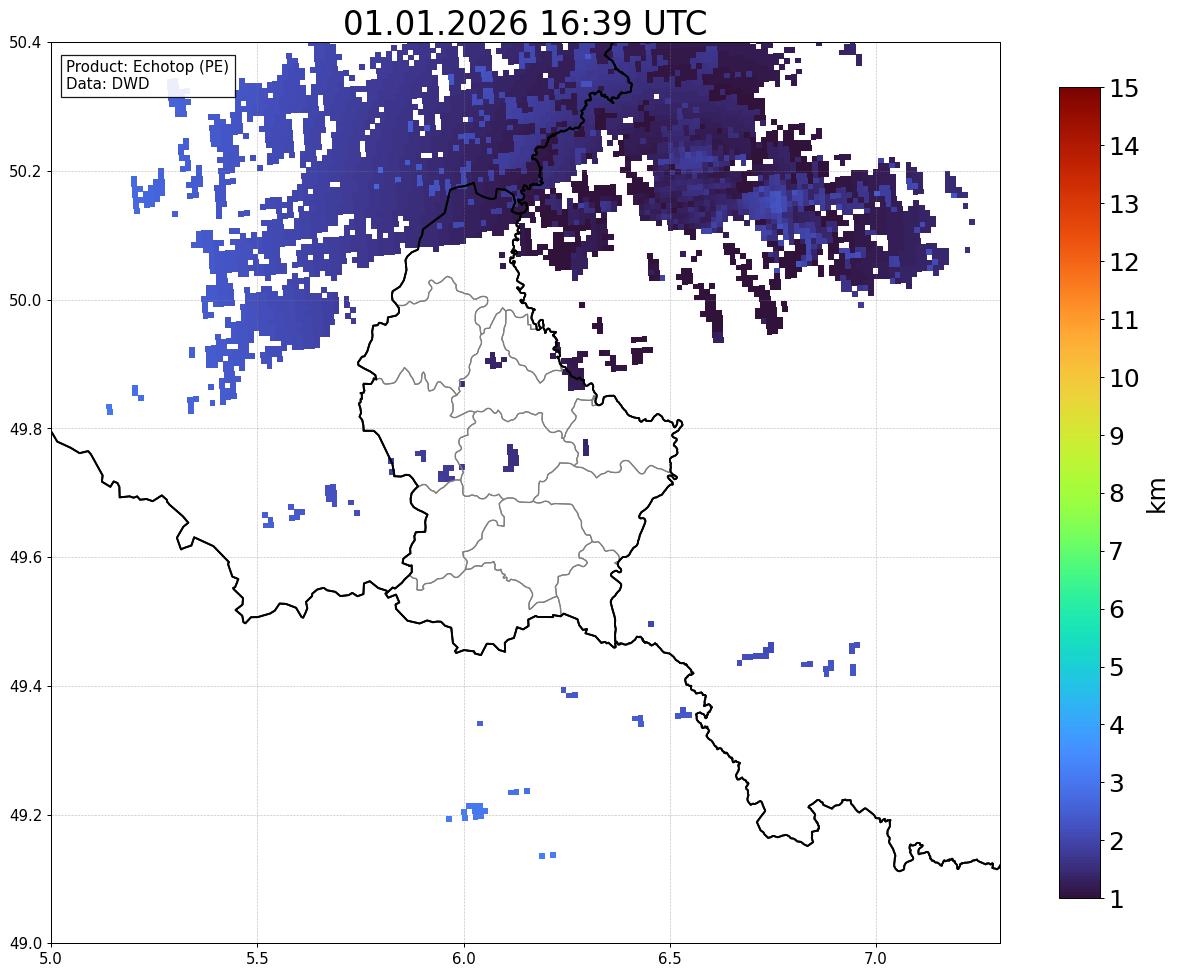
Task: Click the "Product: Echotop (PE)" legend text
Action: click(147, 67)
